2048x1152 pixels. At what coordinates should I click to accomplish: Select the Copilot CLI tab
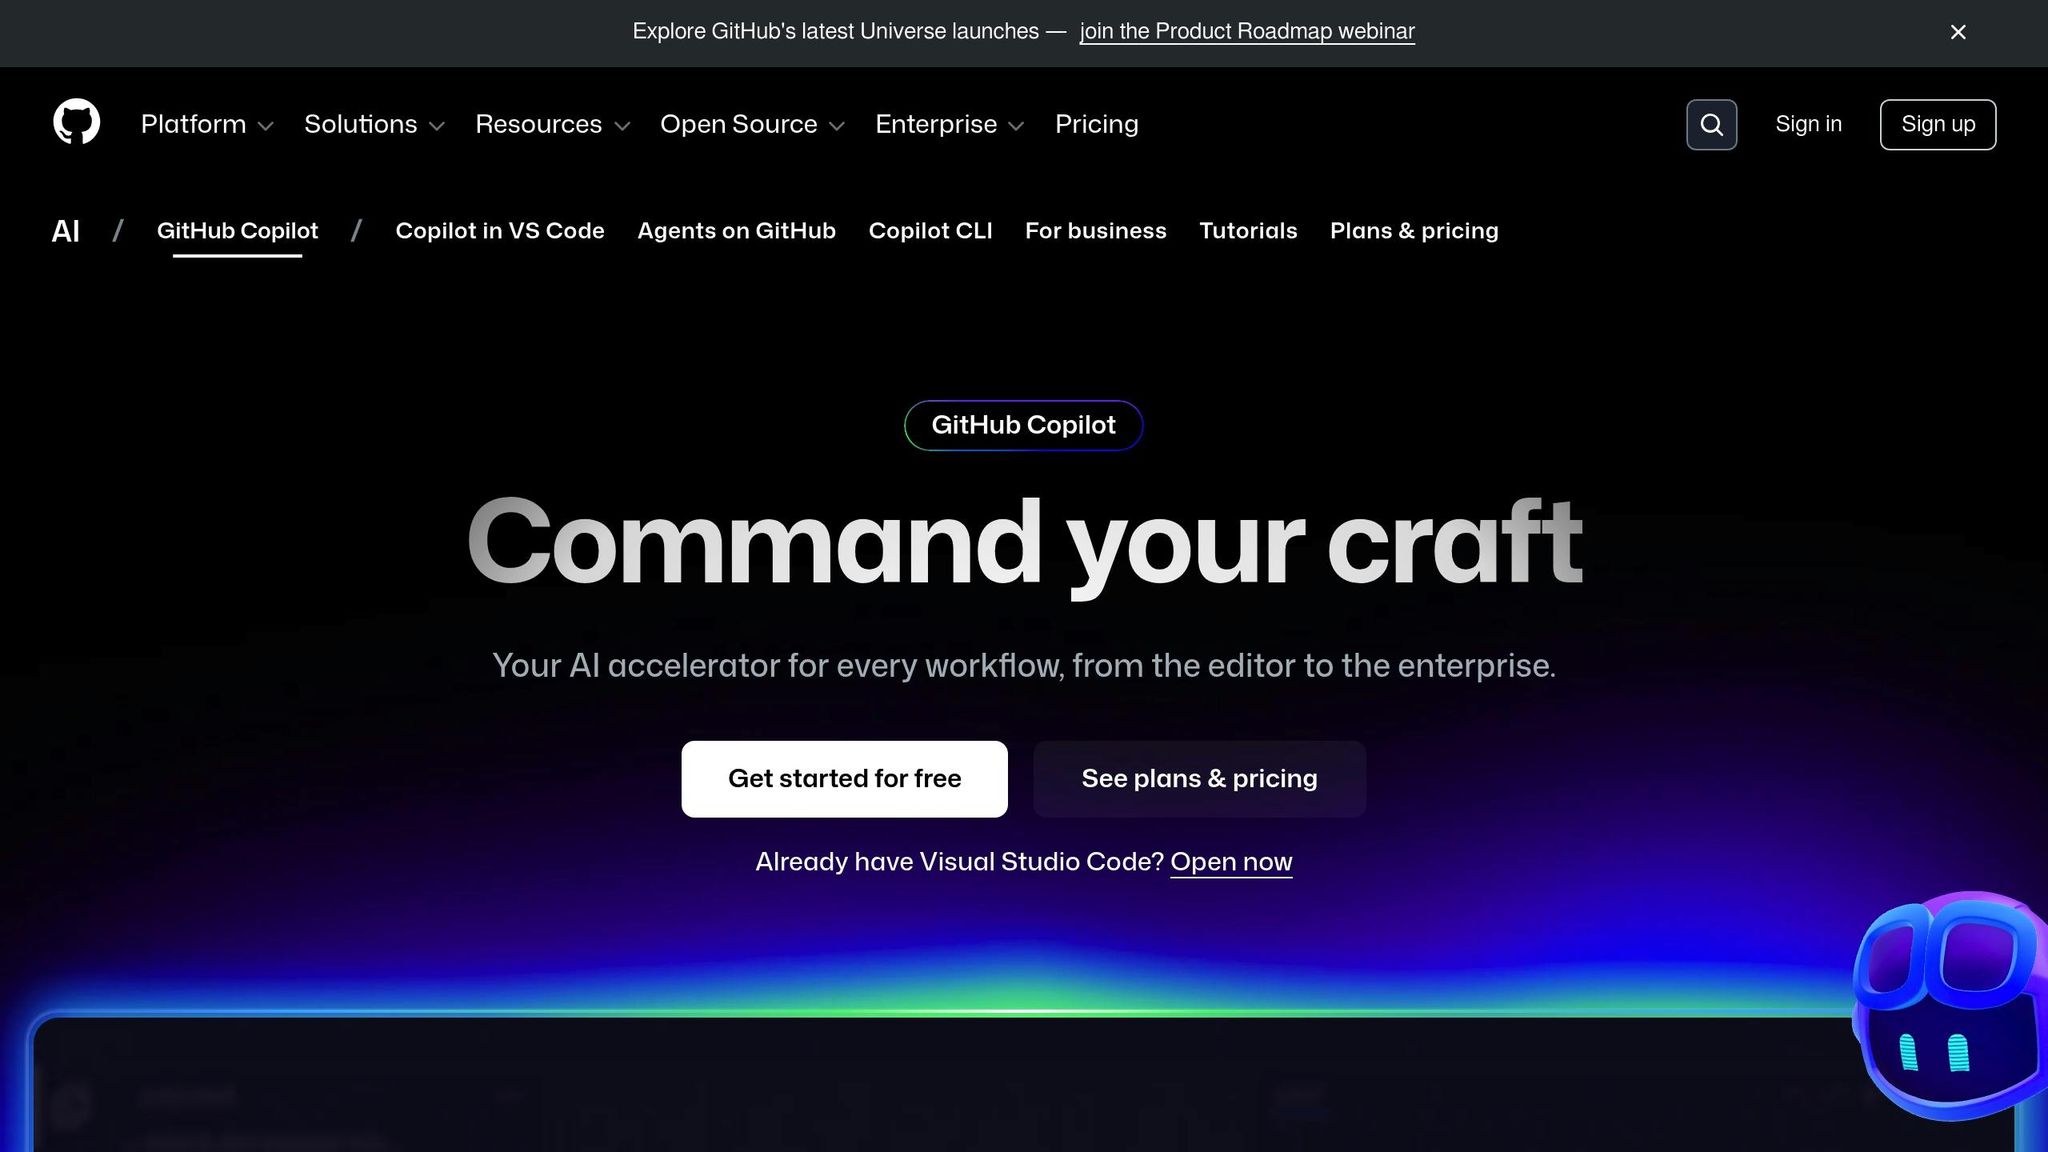[930, 231]
